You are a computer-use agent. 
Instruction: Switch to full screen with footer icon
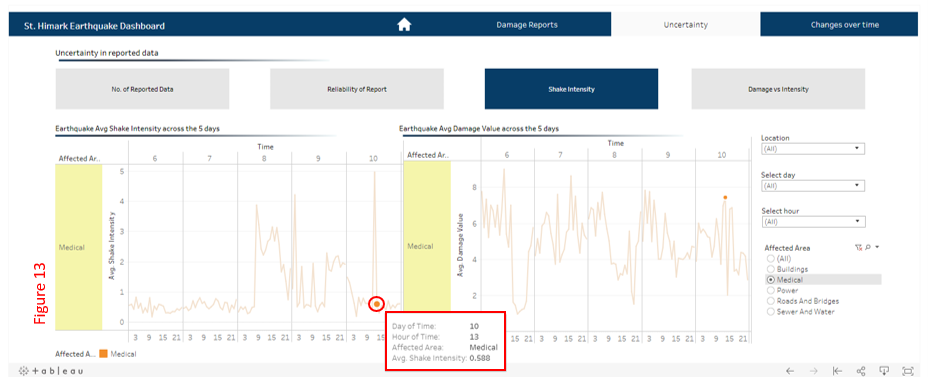point(908,371)
